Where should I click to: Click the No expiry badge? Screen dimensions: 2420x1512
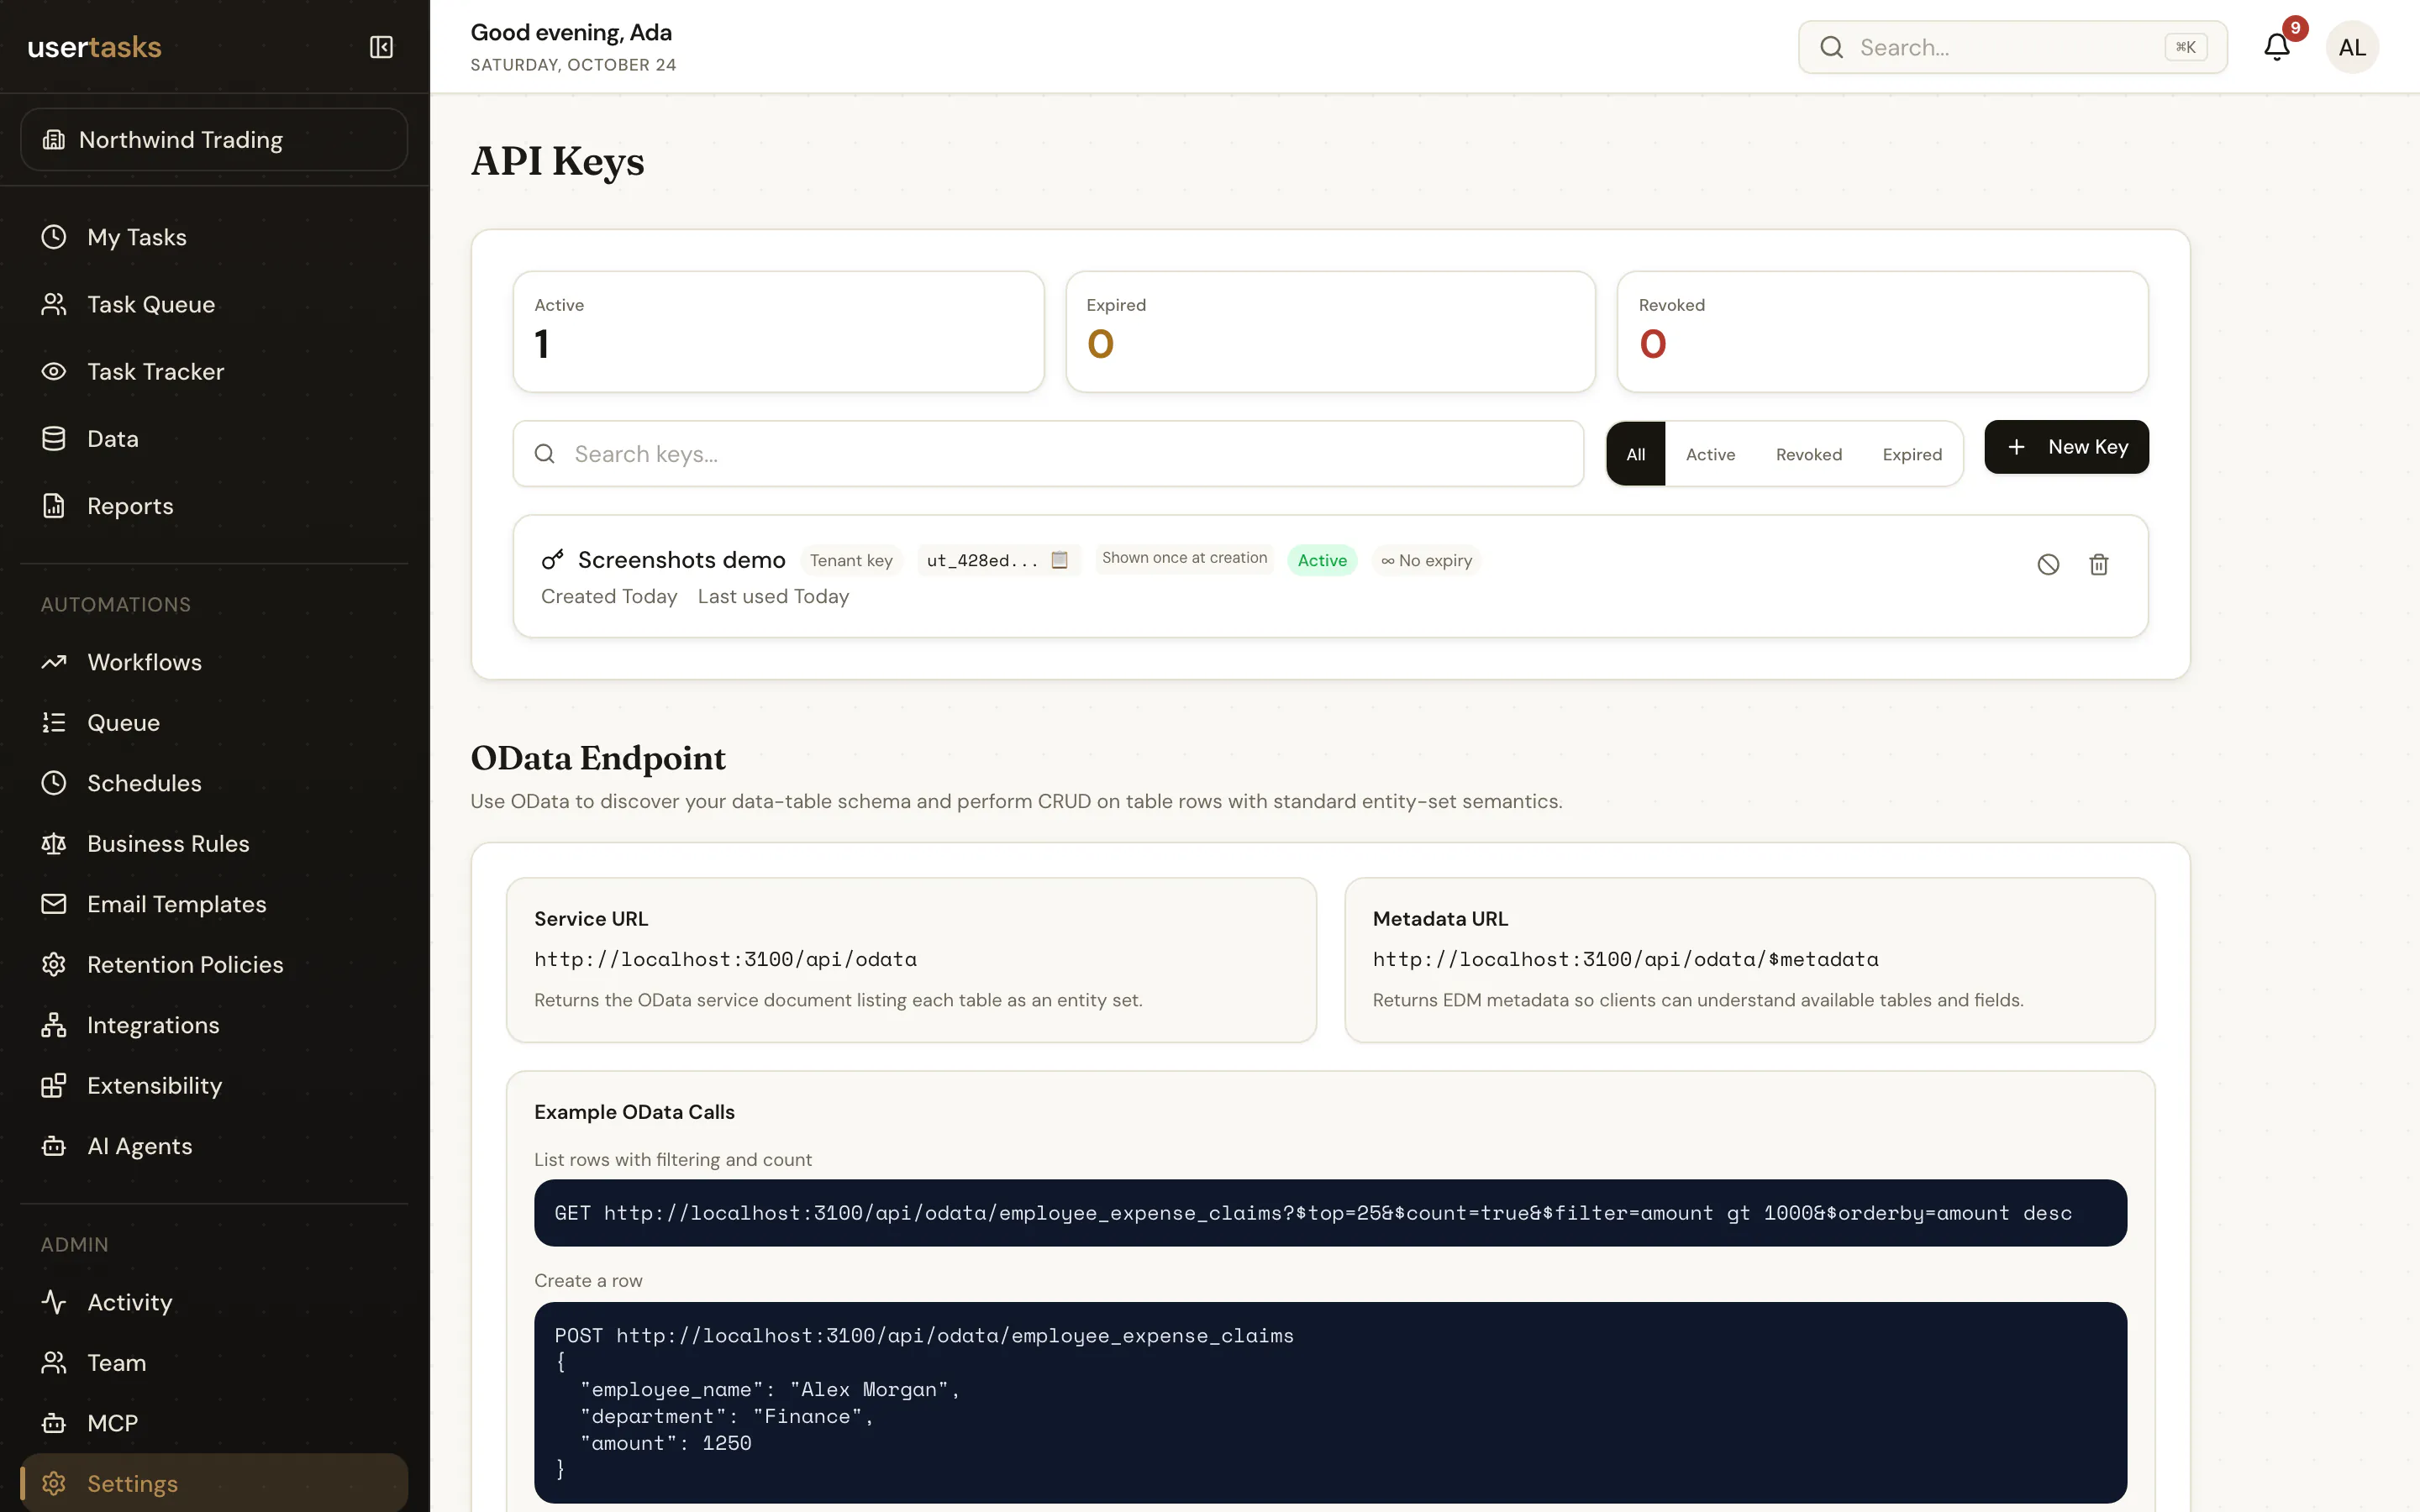point(1426,560)
